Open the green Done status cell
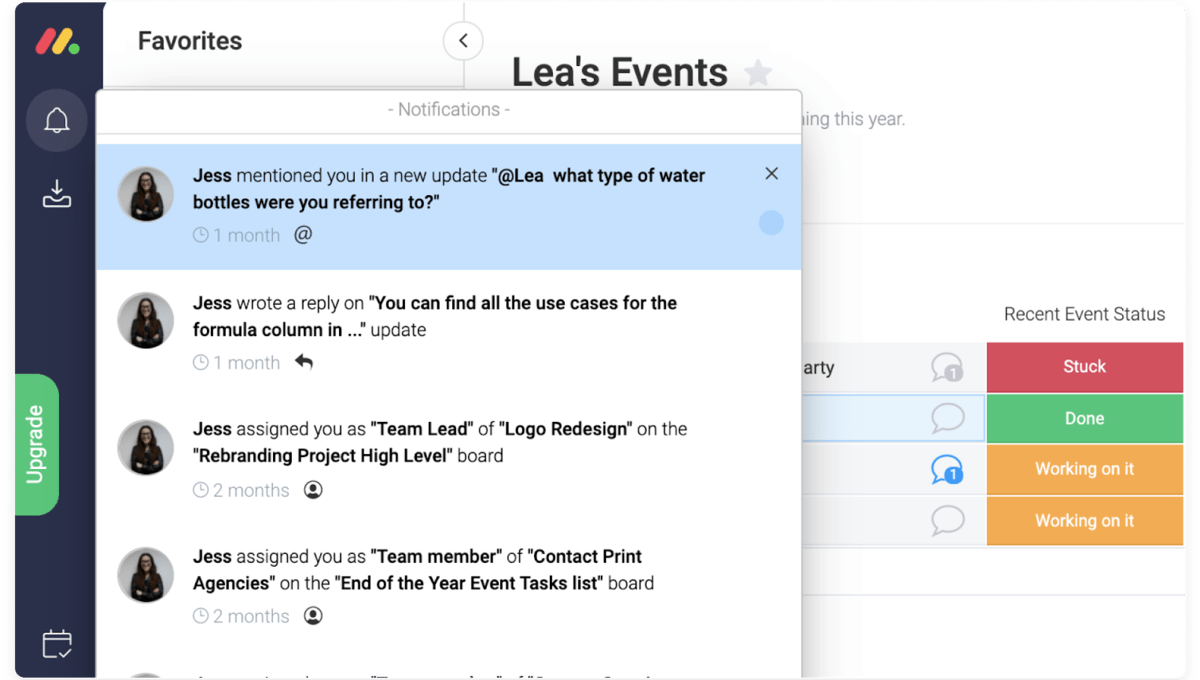This screenshot has width=1200, height=680. (1084, 418)
